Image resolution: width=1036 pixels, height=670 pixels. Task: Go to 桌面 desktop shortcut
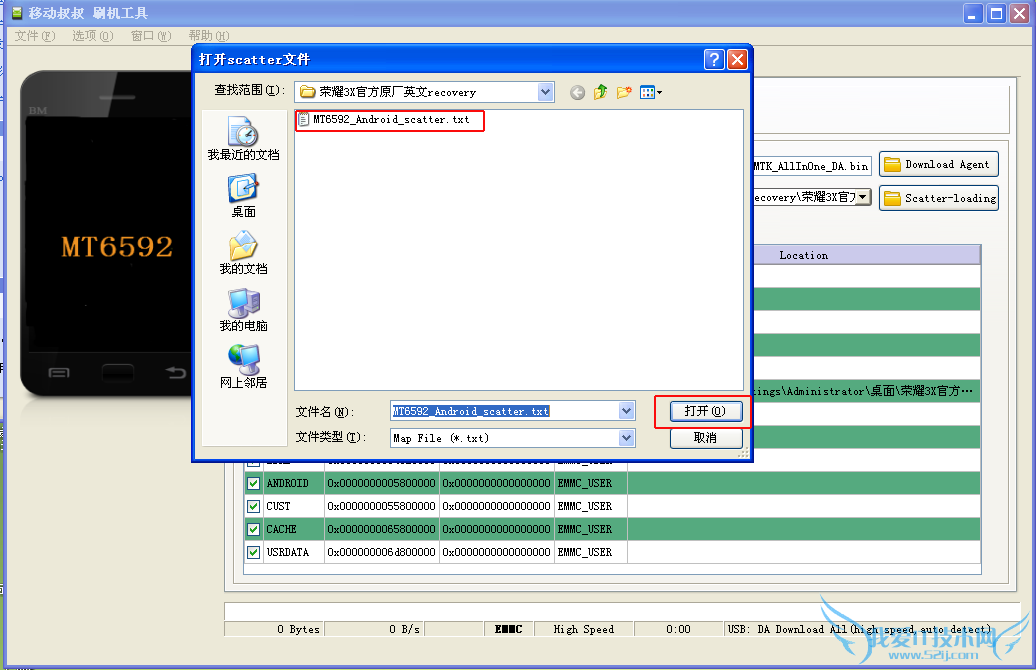[x=243, y=196]
